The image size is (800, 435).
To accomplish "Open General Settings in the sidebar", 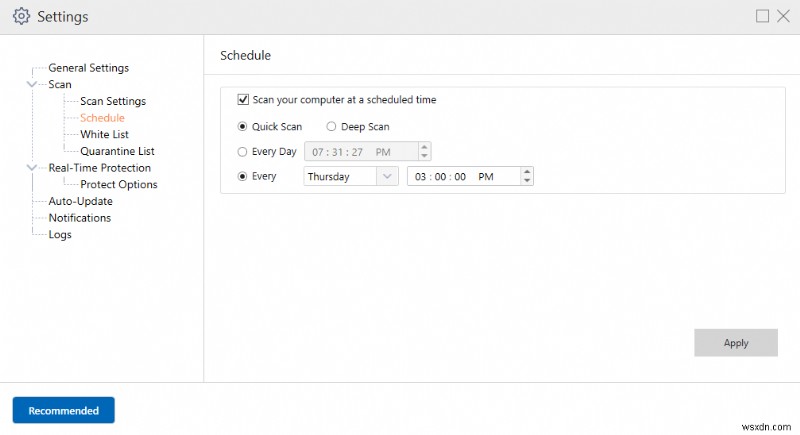I will (88, 68).
